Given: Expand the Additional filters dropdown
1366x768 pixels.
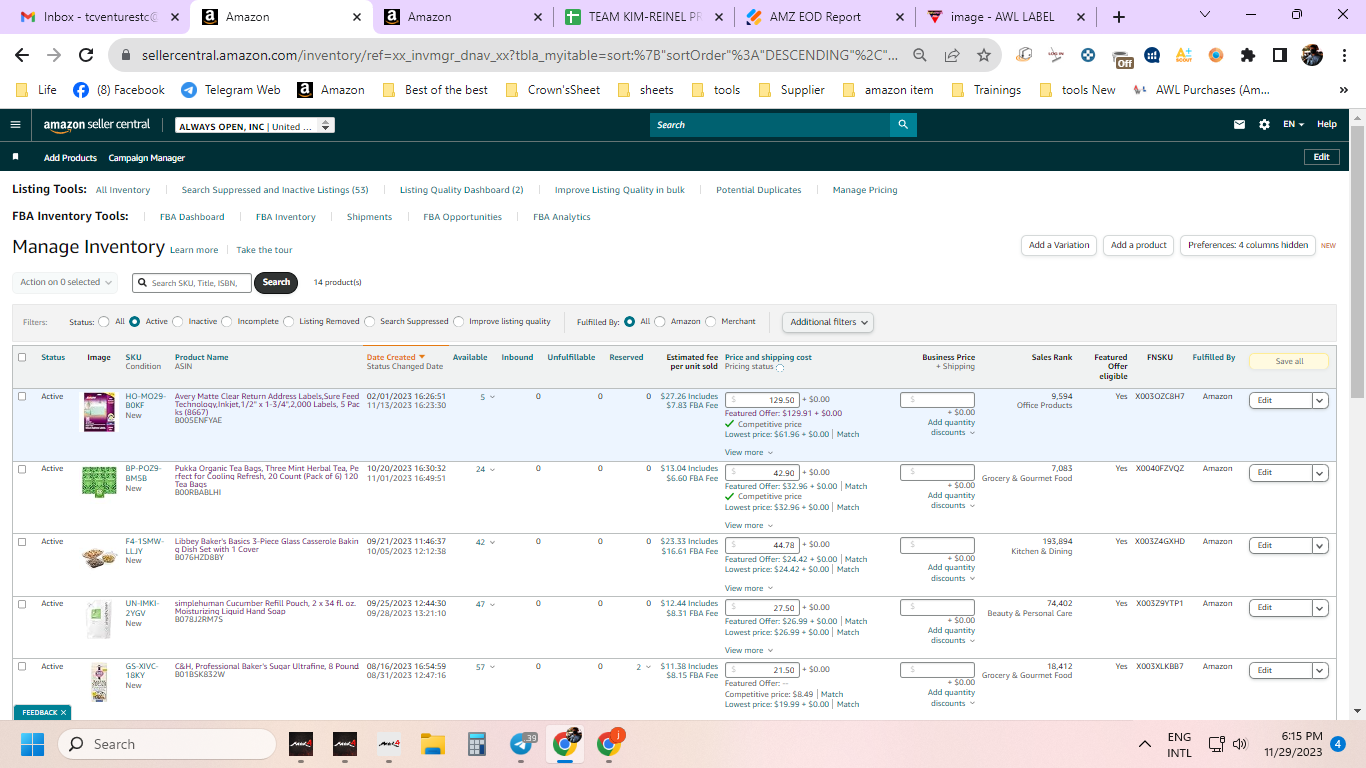Looking at the screenshot, I should [827, 322].
